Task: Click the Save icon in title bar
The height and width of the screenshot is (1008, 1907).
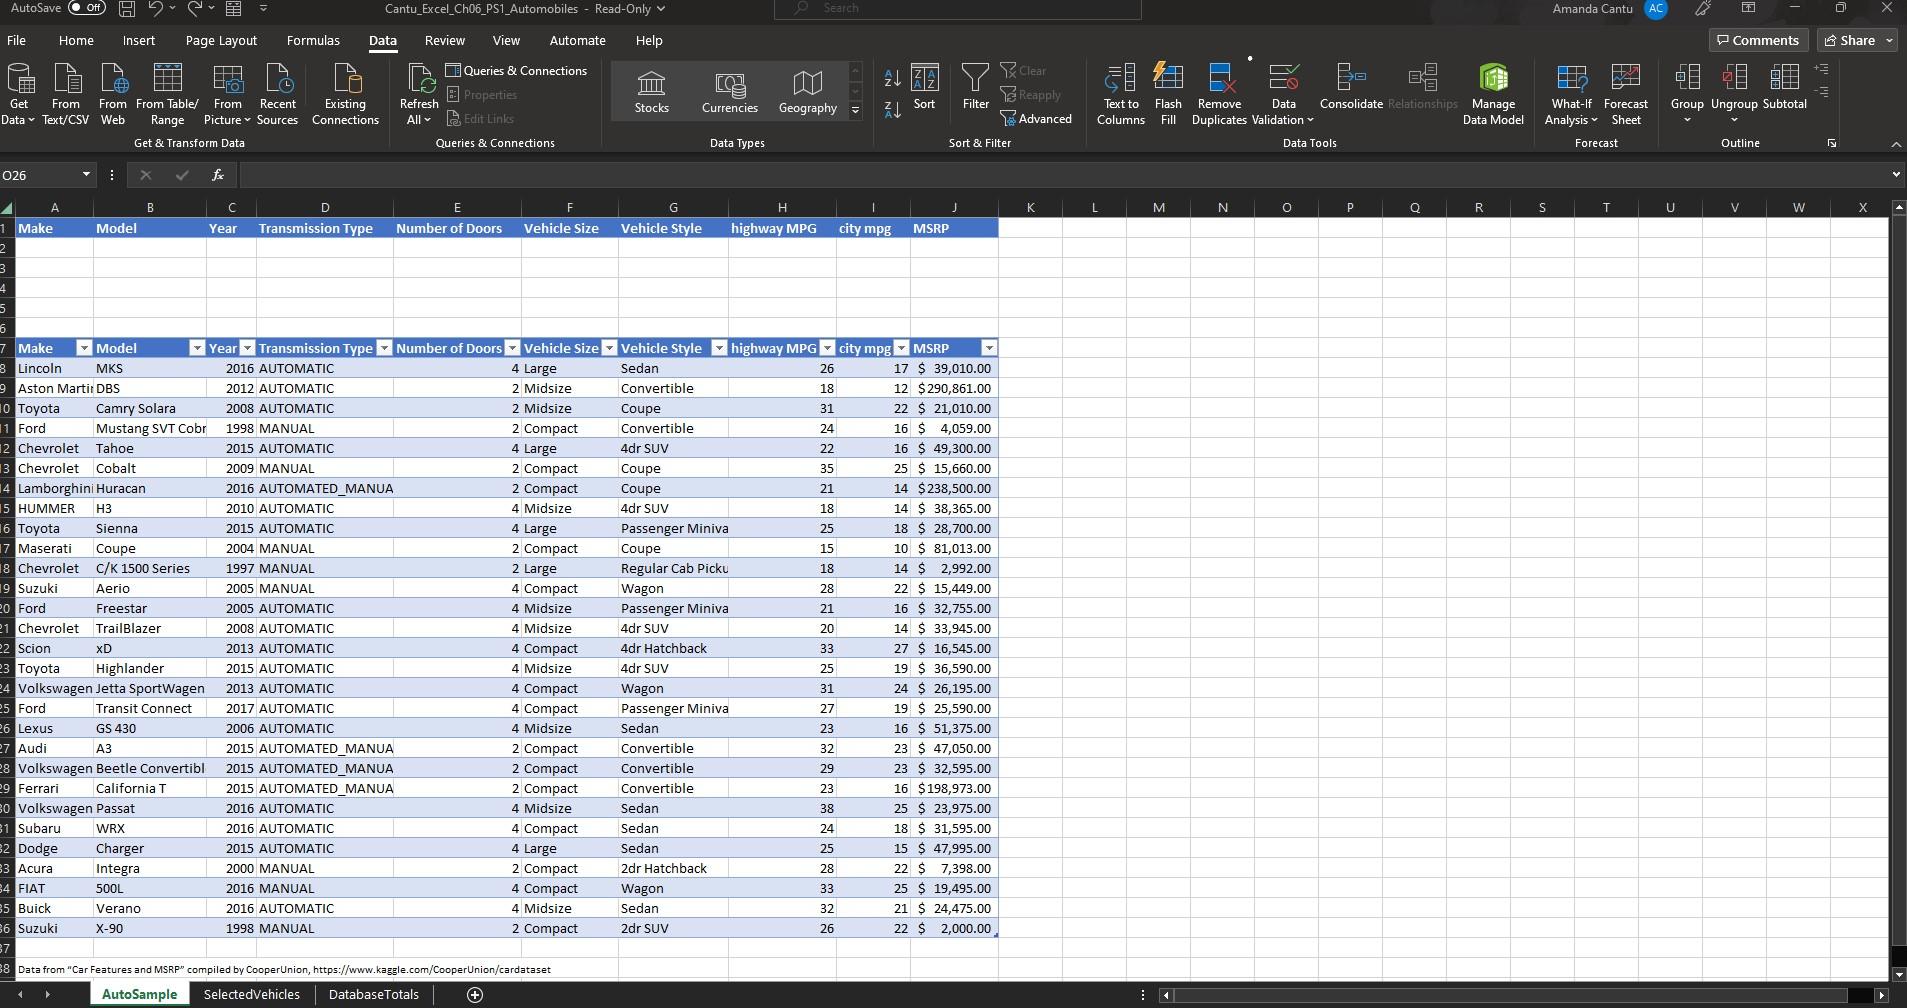Action: pyautogui.click(x=127, y=9)
